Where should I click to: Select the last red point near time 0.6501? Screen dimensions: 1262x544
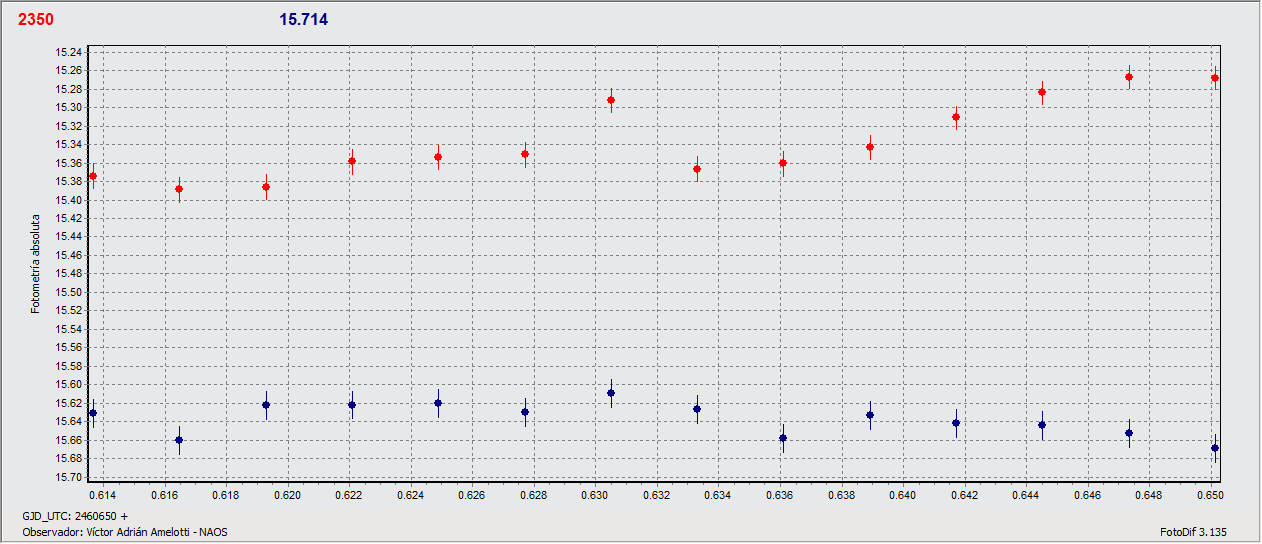pos(1215,78)
